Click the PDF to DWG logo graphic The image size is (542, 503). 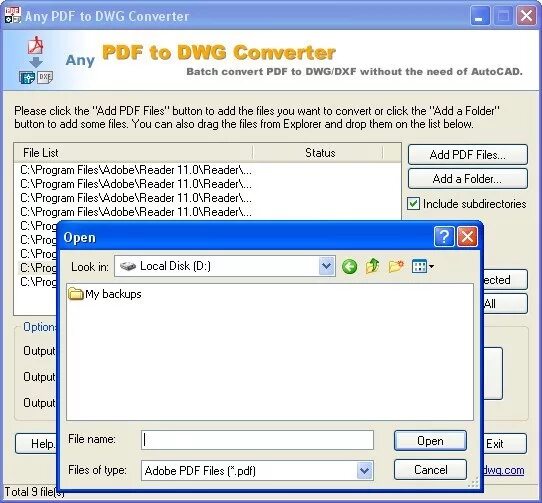36,60
